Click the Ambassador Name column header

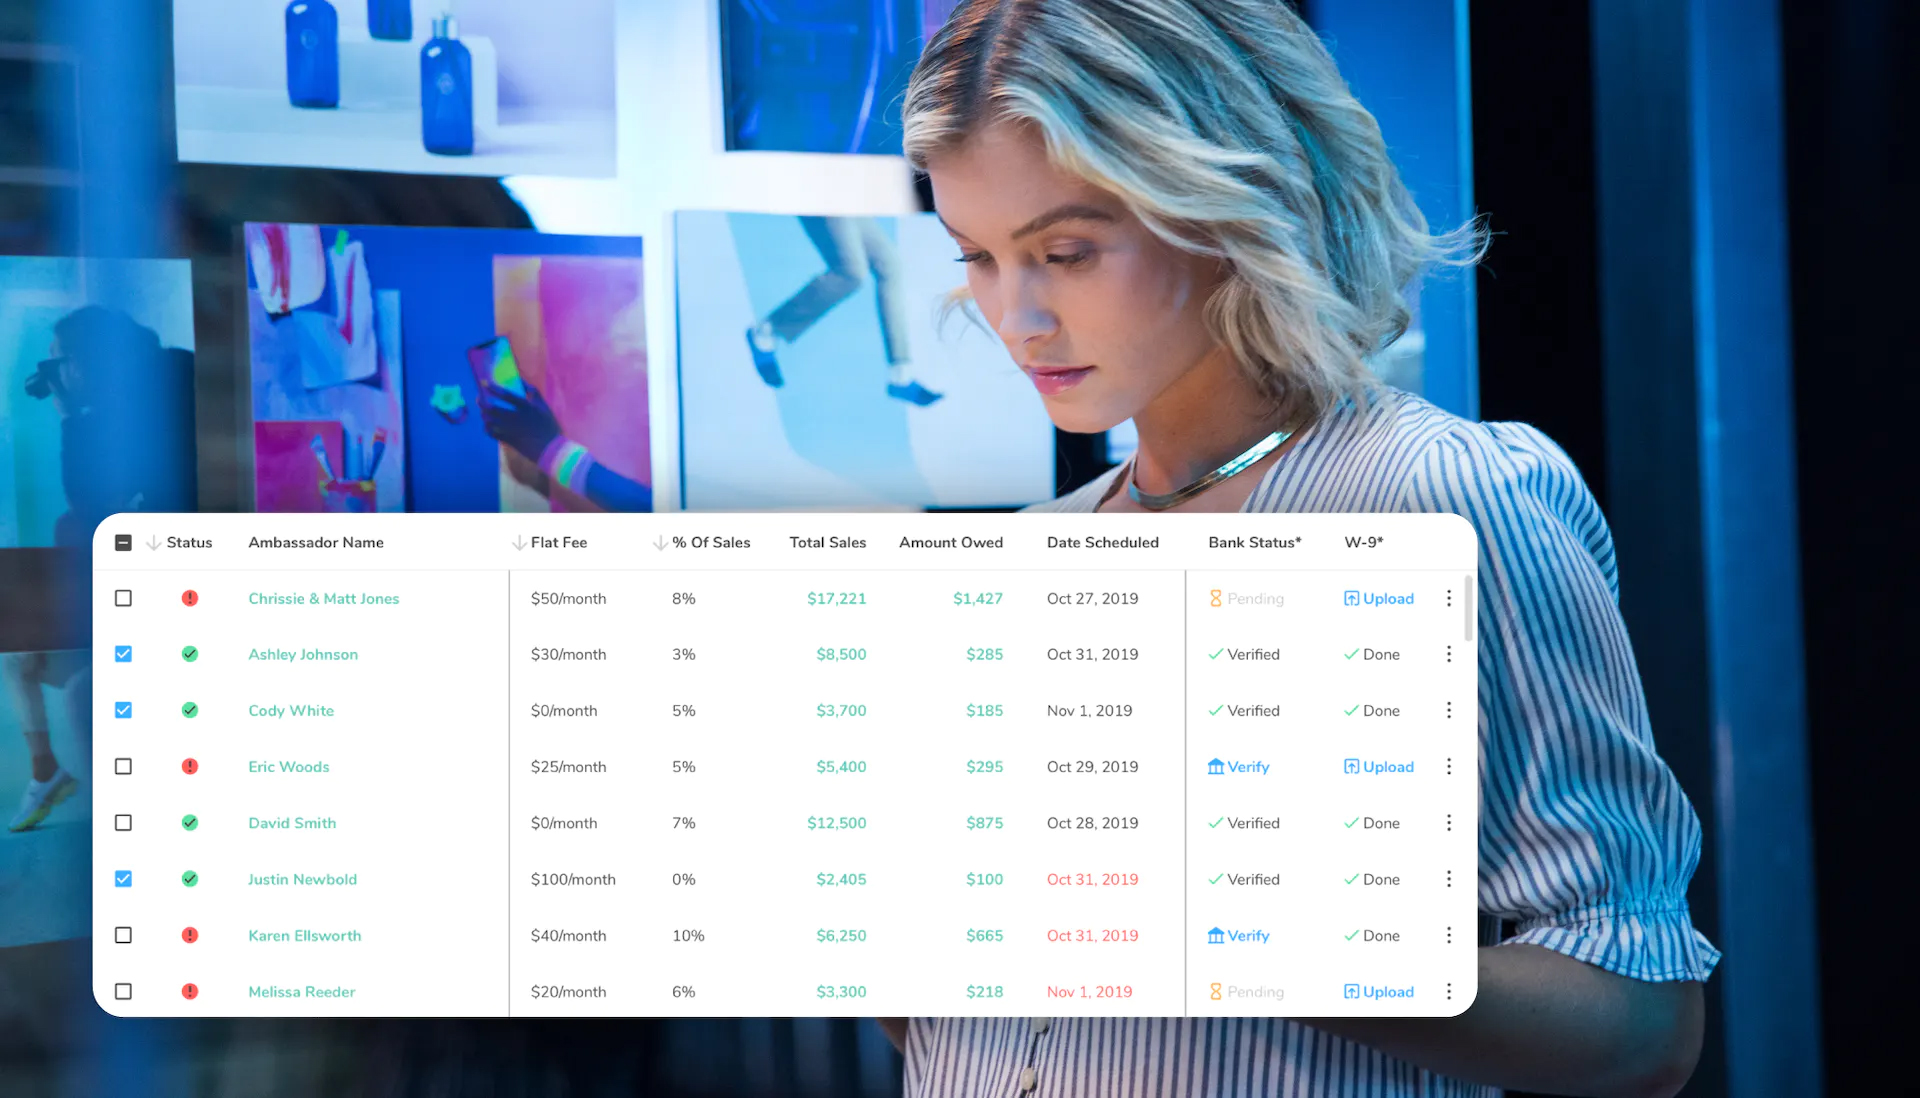[316, 542]
